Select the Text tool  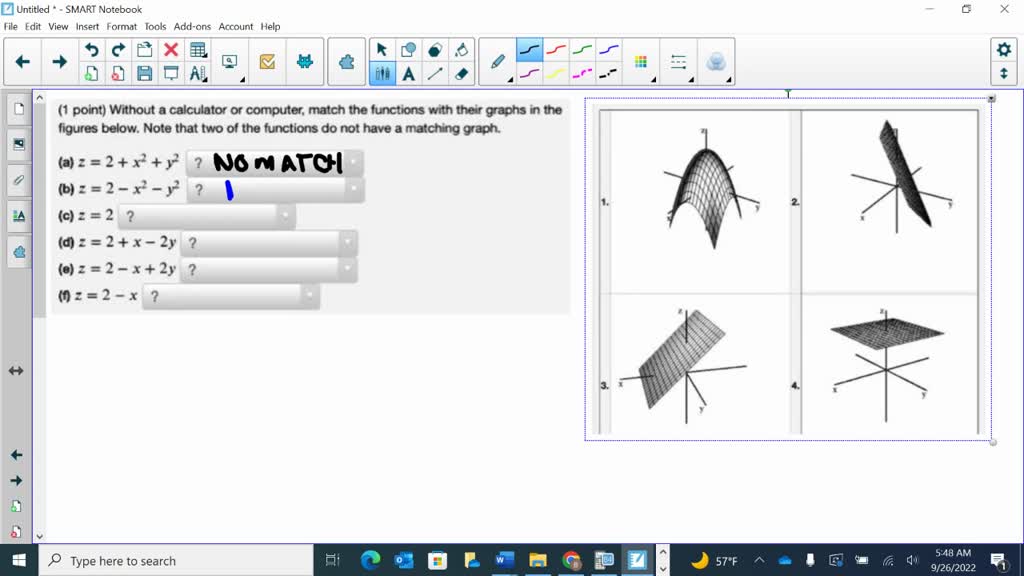(x=408, y=72)
